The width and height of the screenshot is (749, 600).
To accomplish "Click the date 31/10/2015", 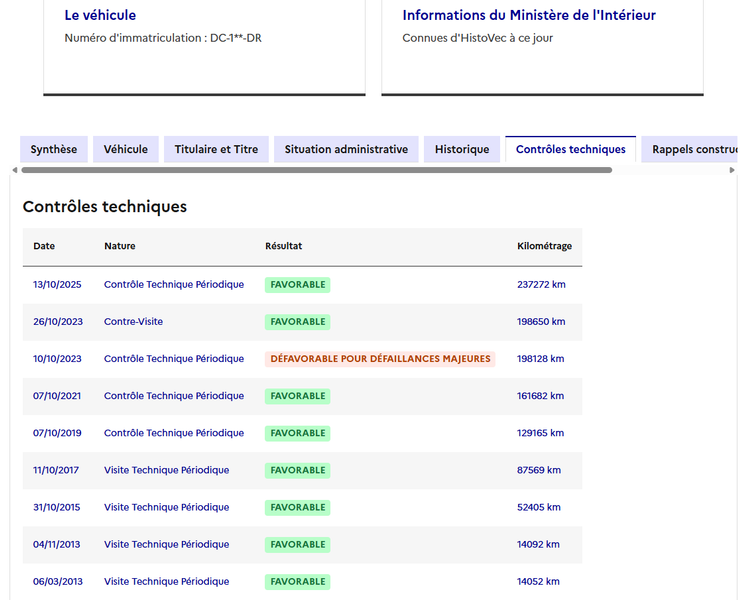I will [x=56, y=507].
